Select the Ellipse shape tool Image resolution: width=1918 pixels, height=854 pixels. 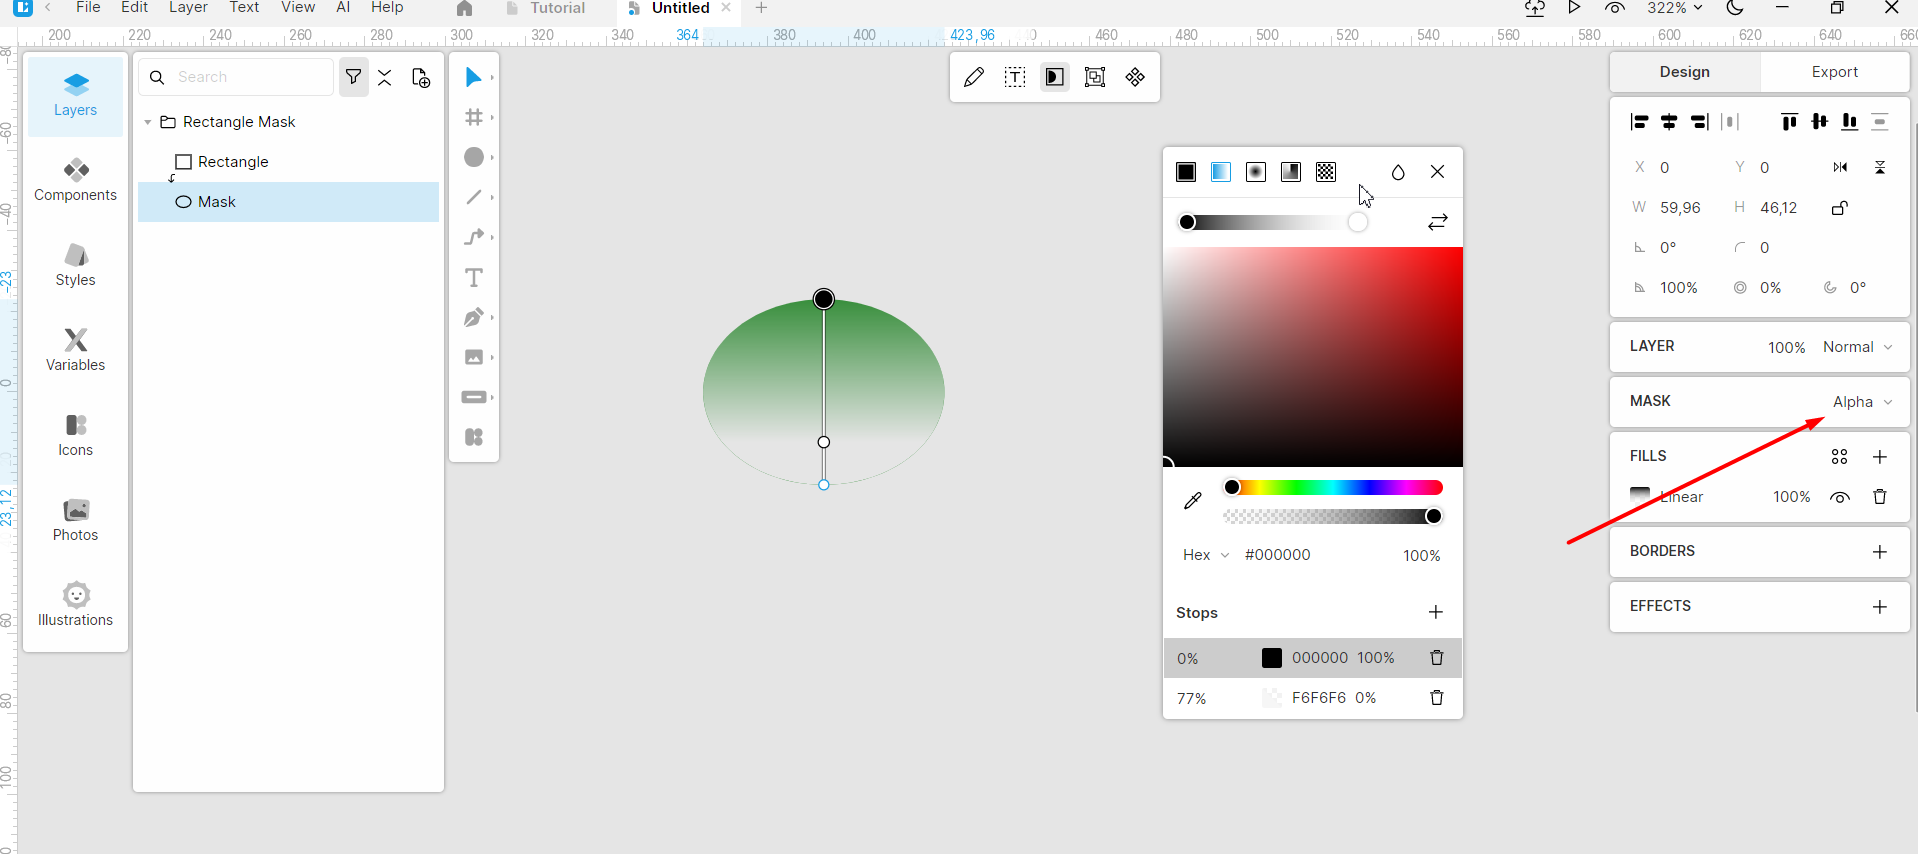coord(474,158)
